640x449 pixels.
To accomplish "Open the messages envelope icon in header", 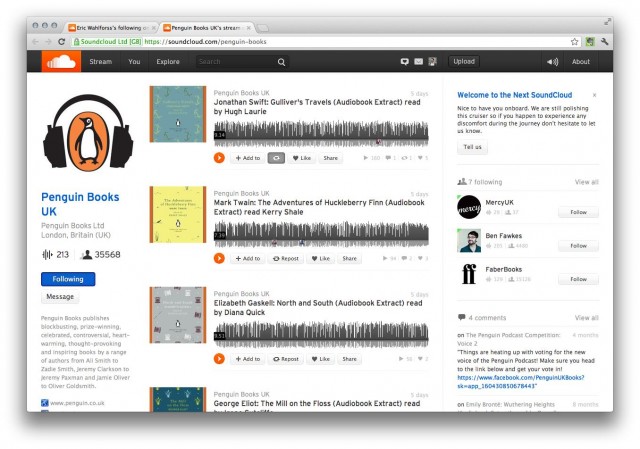I will pyautogui.click(x=419, y=62).
